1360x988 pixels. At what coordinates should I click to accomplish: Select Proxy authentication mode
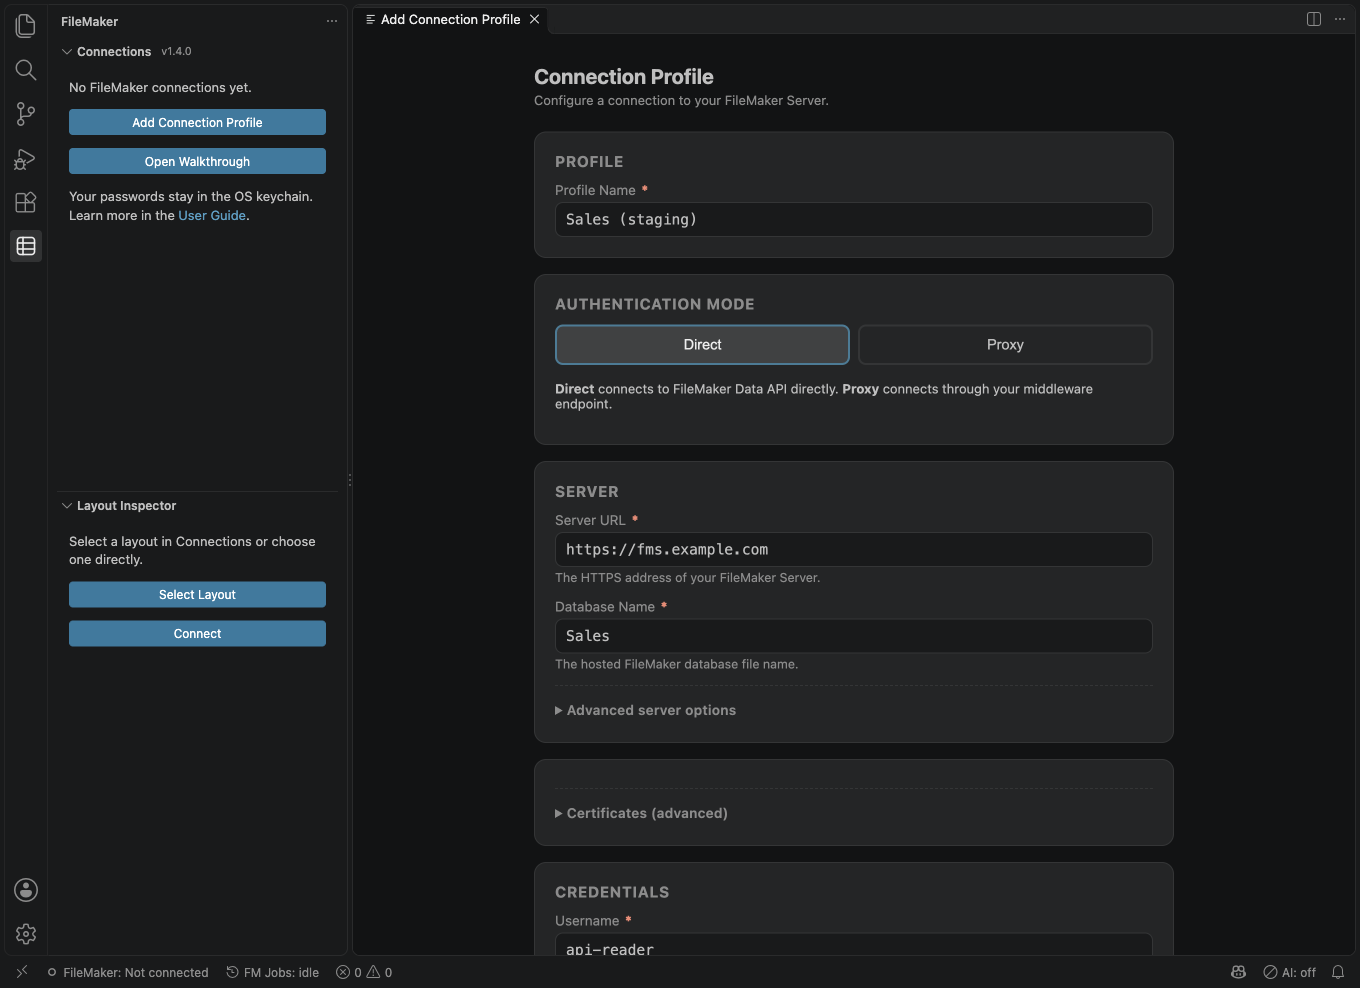coord(1005,344)
